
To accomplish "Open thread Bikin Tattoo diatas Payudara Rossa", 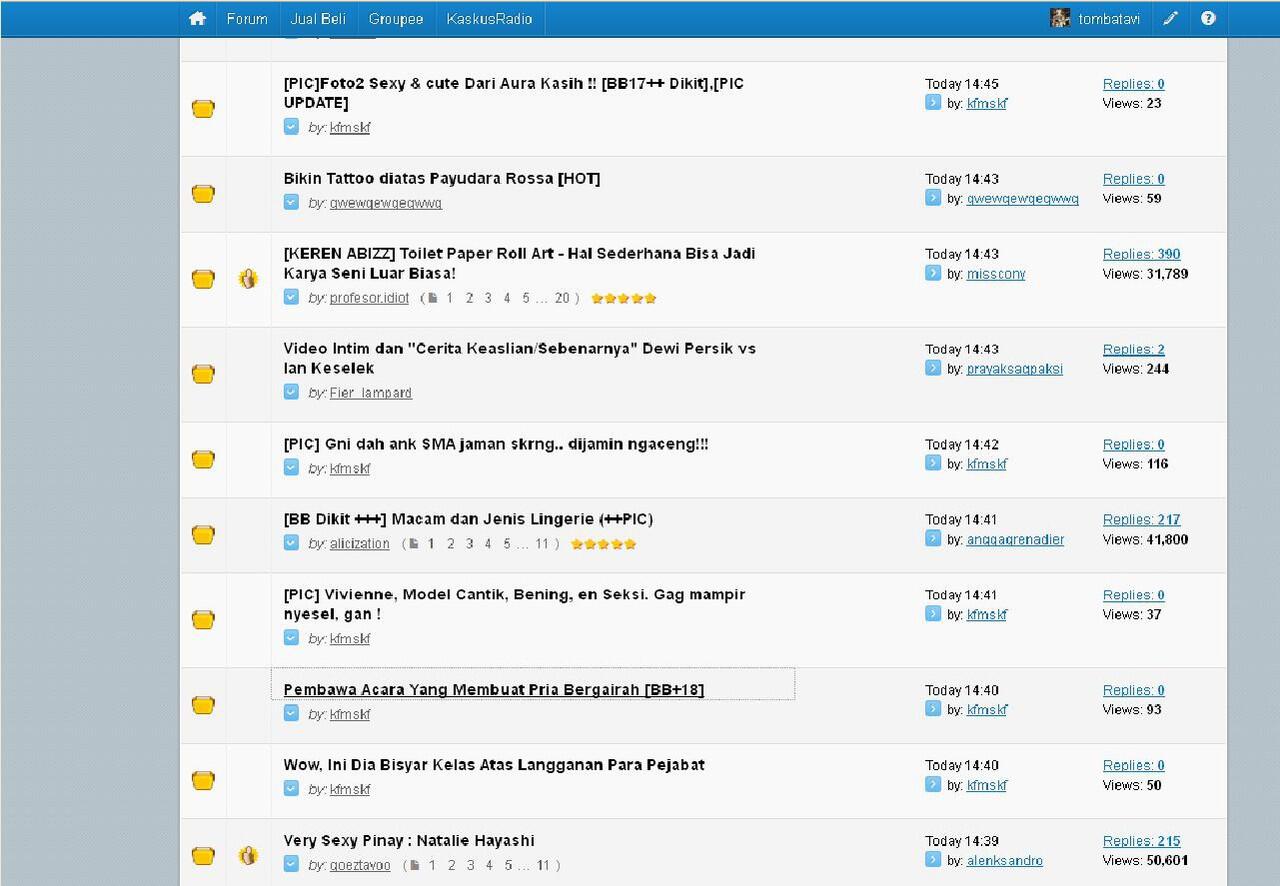I will 442,178.
